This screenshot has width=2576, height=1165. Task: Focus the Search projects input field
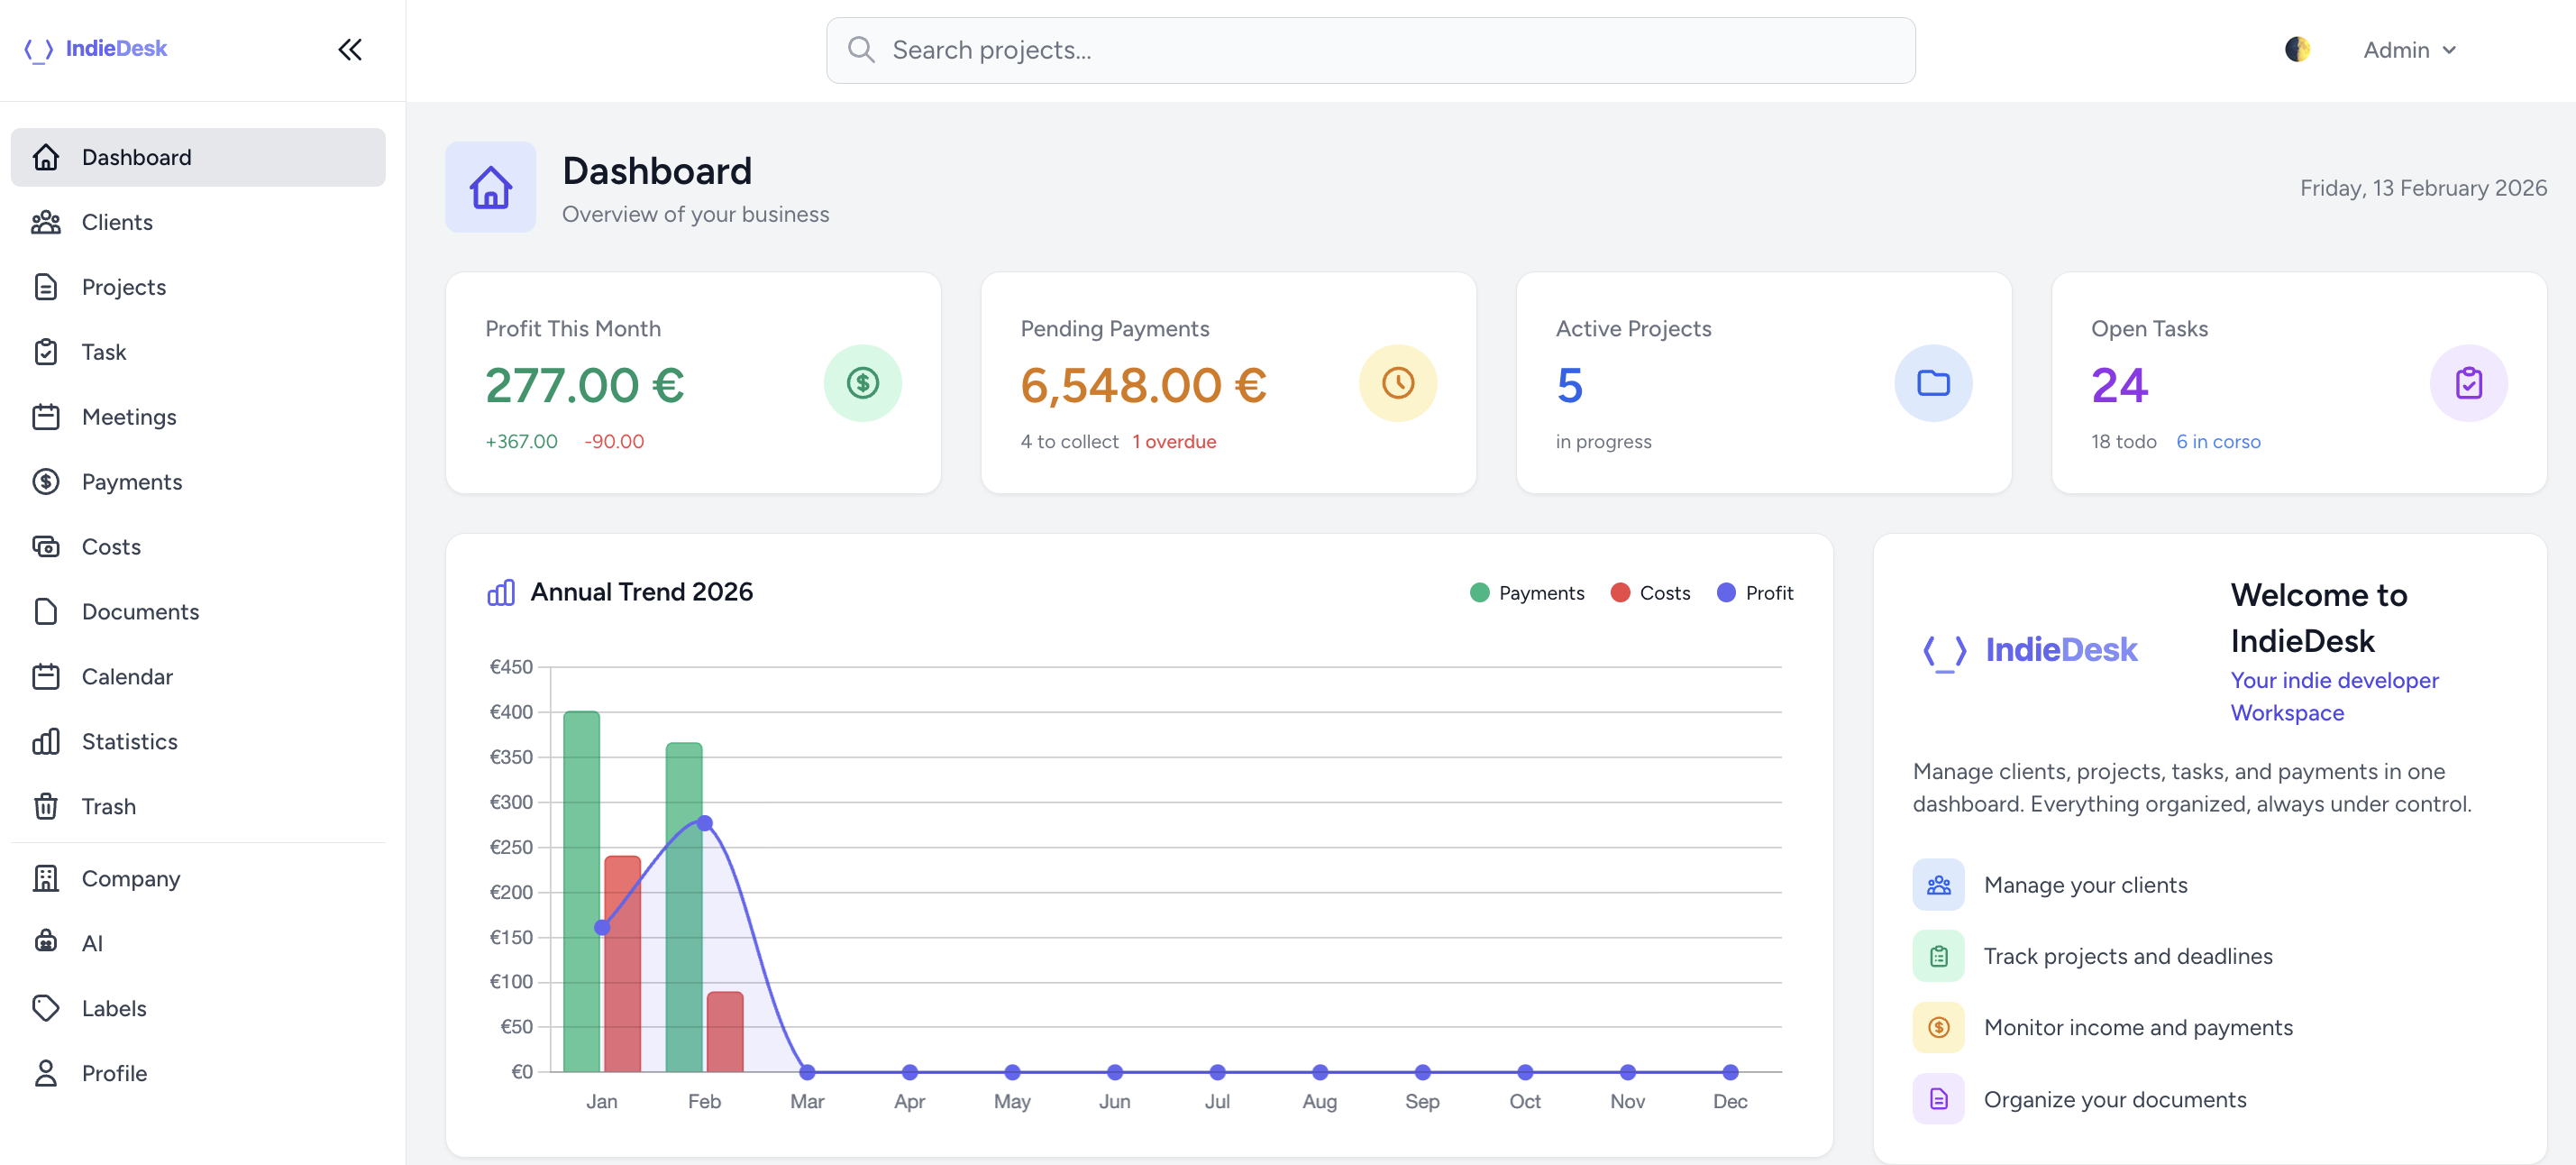[x=1370, y=50]
